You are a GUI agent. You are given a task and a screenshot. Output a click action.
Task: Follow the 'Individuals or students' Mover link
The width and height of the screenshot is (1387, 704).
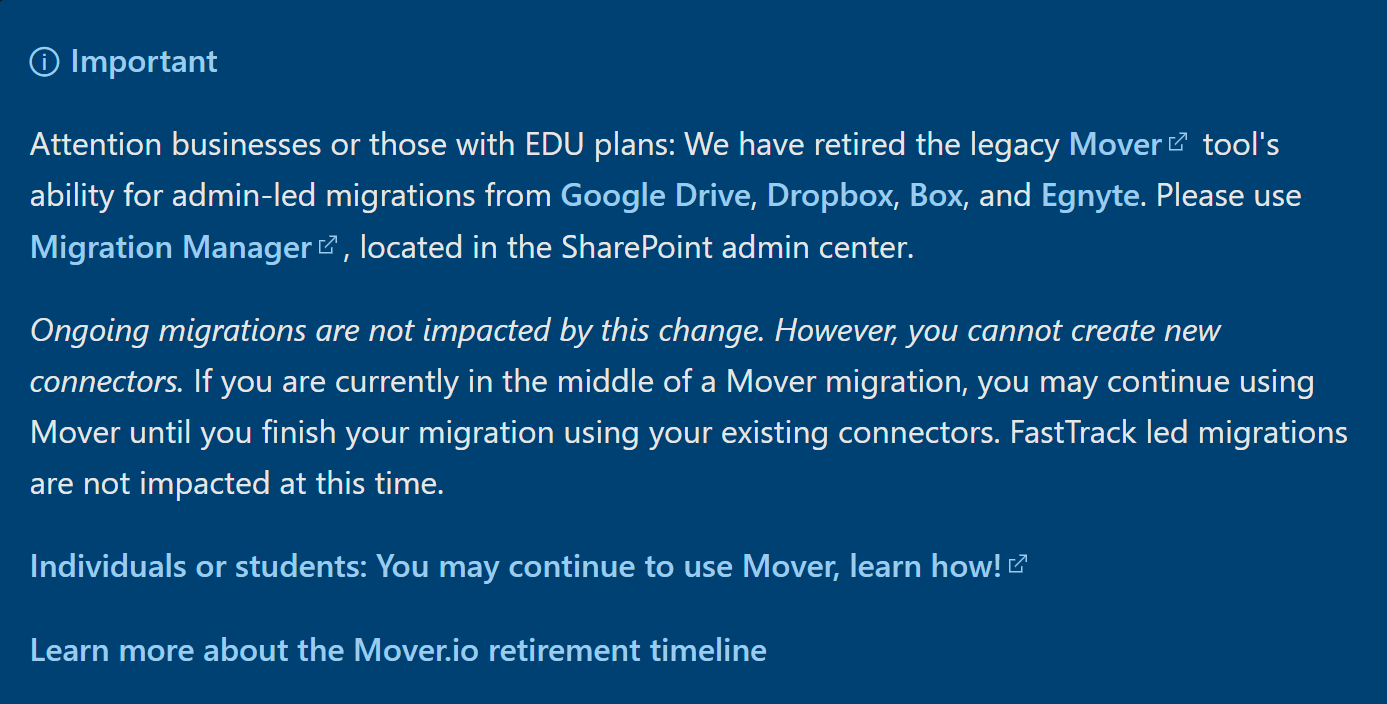point(515,567)
